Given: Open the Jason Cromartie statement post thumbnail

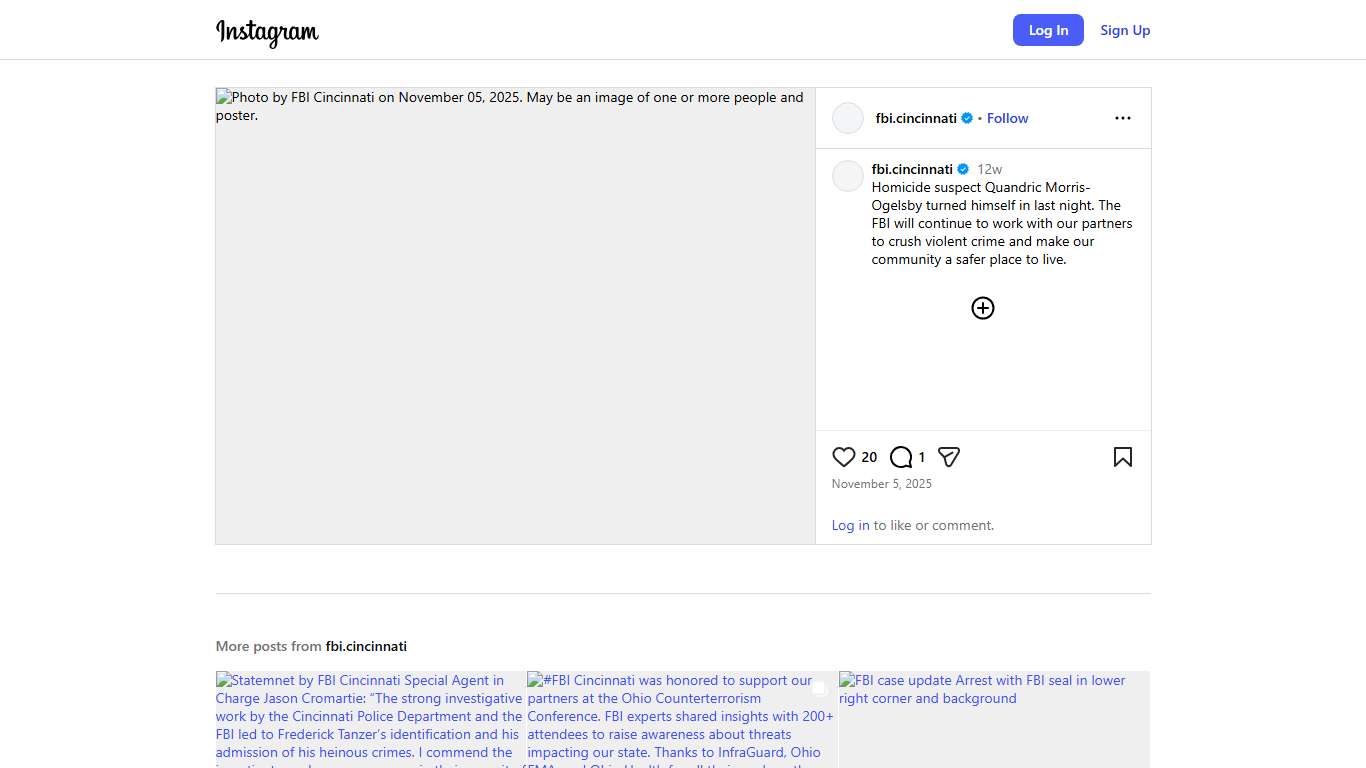Looking at the screenshot, I should [370, 719].
